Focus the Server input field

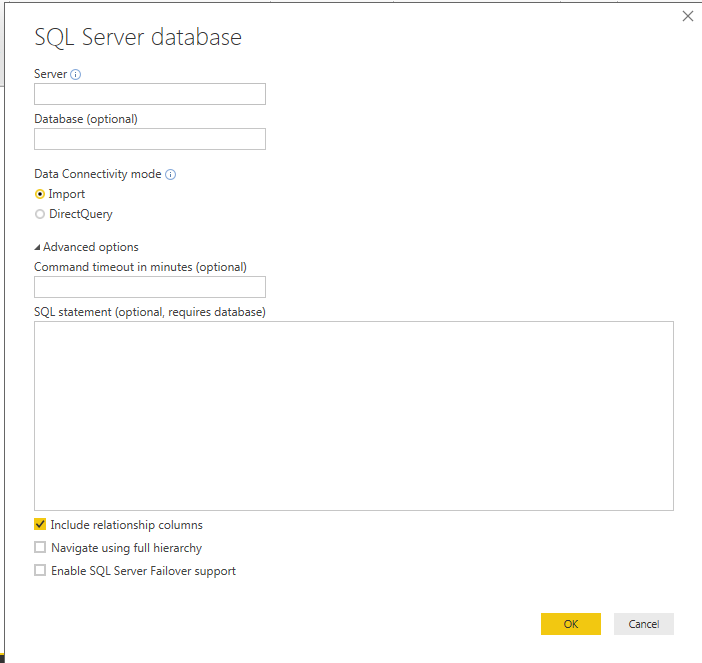pyautogui.click(x=150, y=94)
